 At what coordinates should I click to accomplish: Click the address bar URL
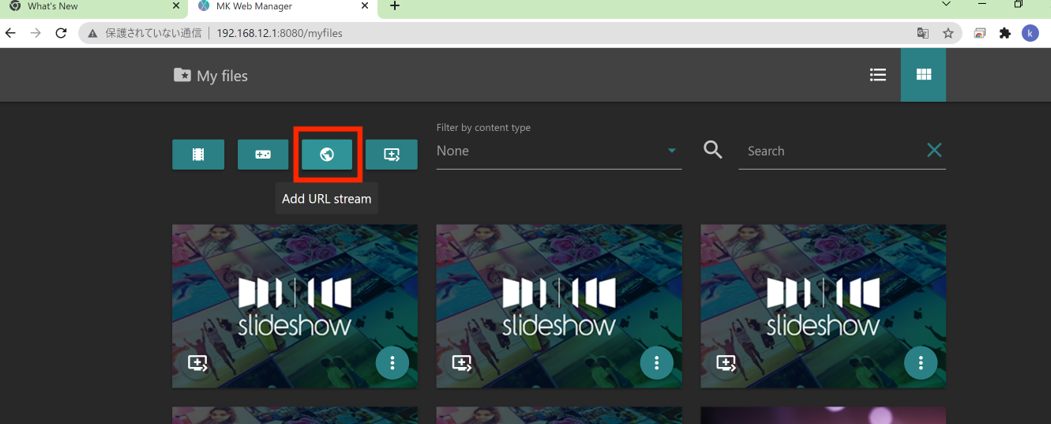[280, 33]
